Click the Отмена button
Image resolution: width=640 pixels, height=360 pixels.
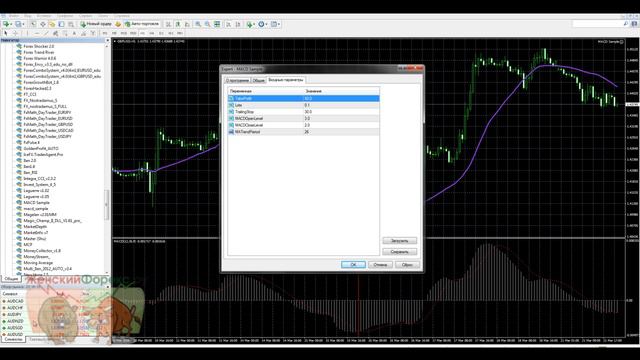(x=380, y=265)
